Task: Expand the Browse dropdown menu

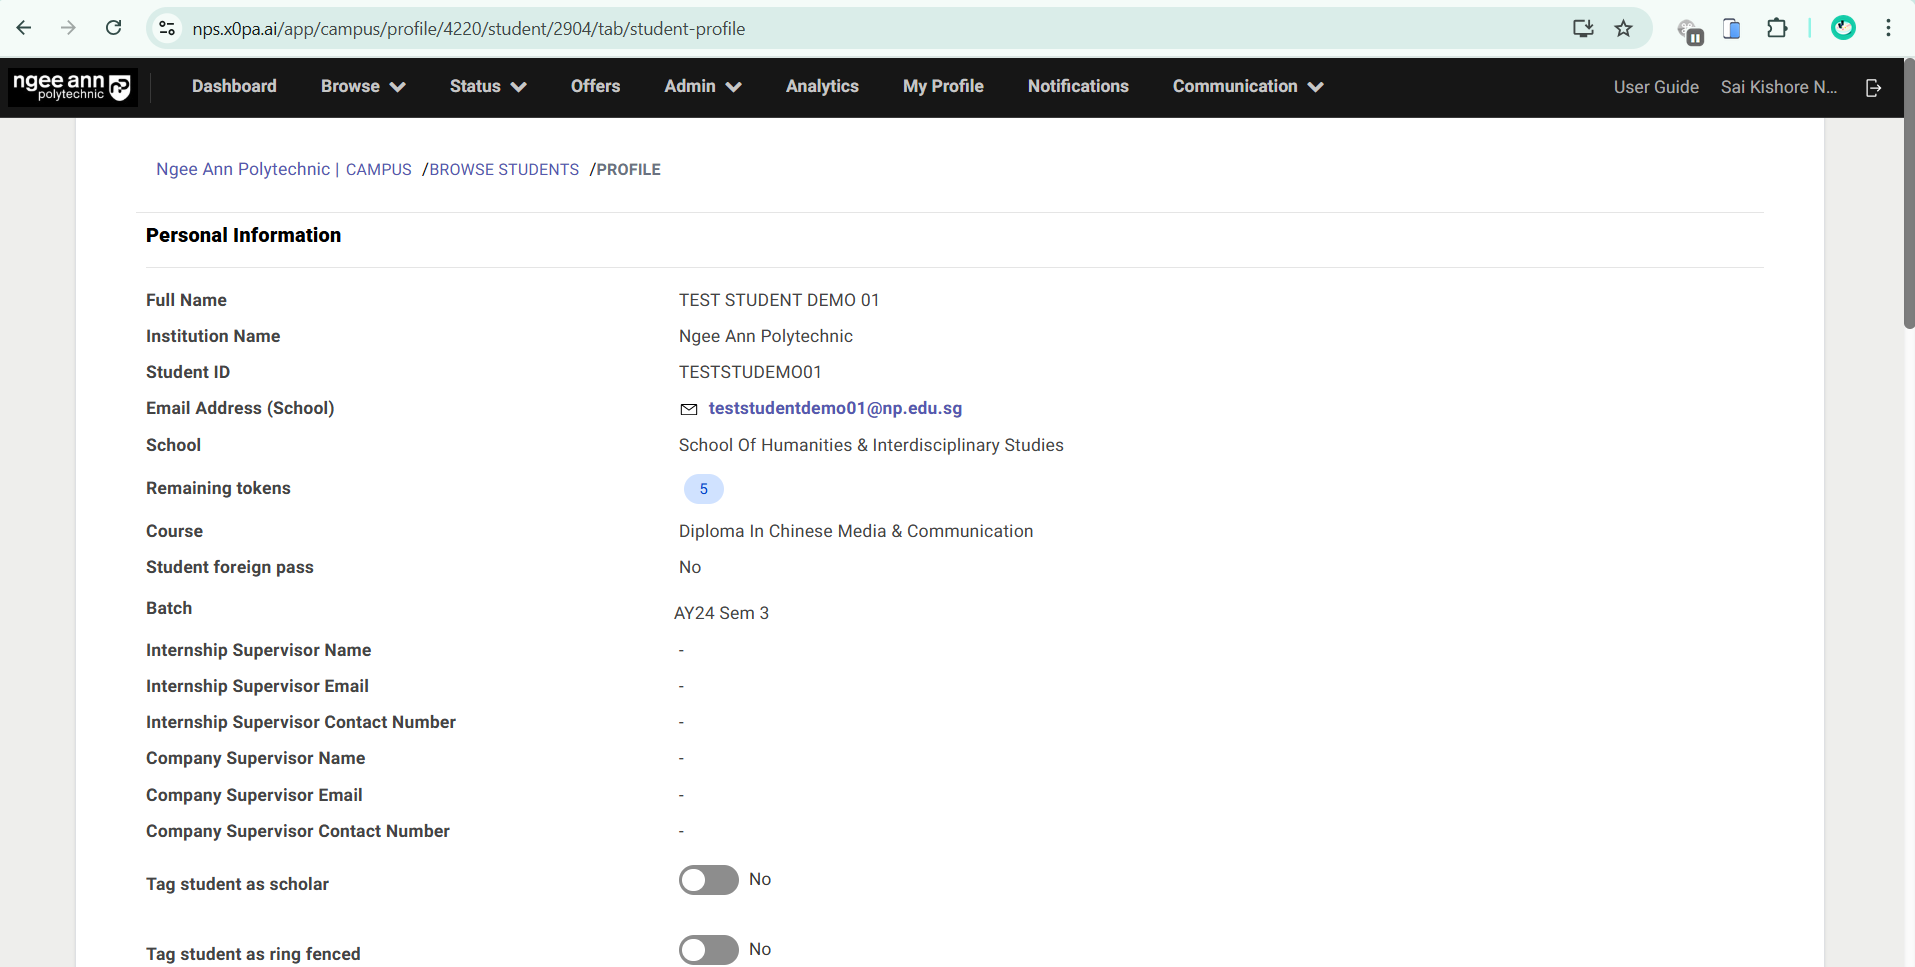Action: pyautogui.click(x=362, y=87)
